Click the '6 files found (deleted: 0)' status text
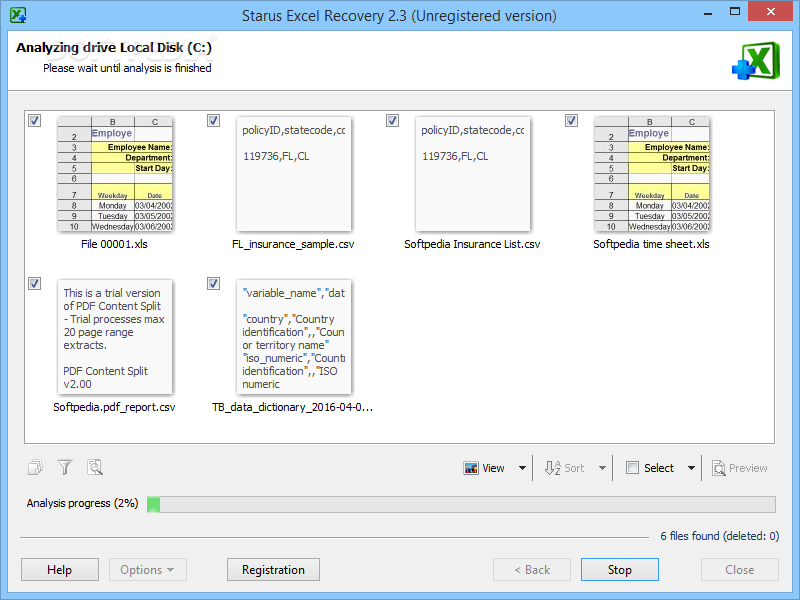The image size is (800, 600). (x=719, y=536)
